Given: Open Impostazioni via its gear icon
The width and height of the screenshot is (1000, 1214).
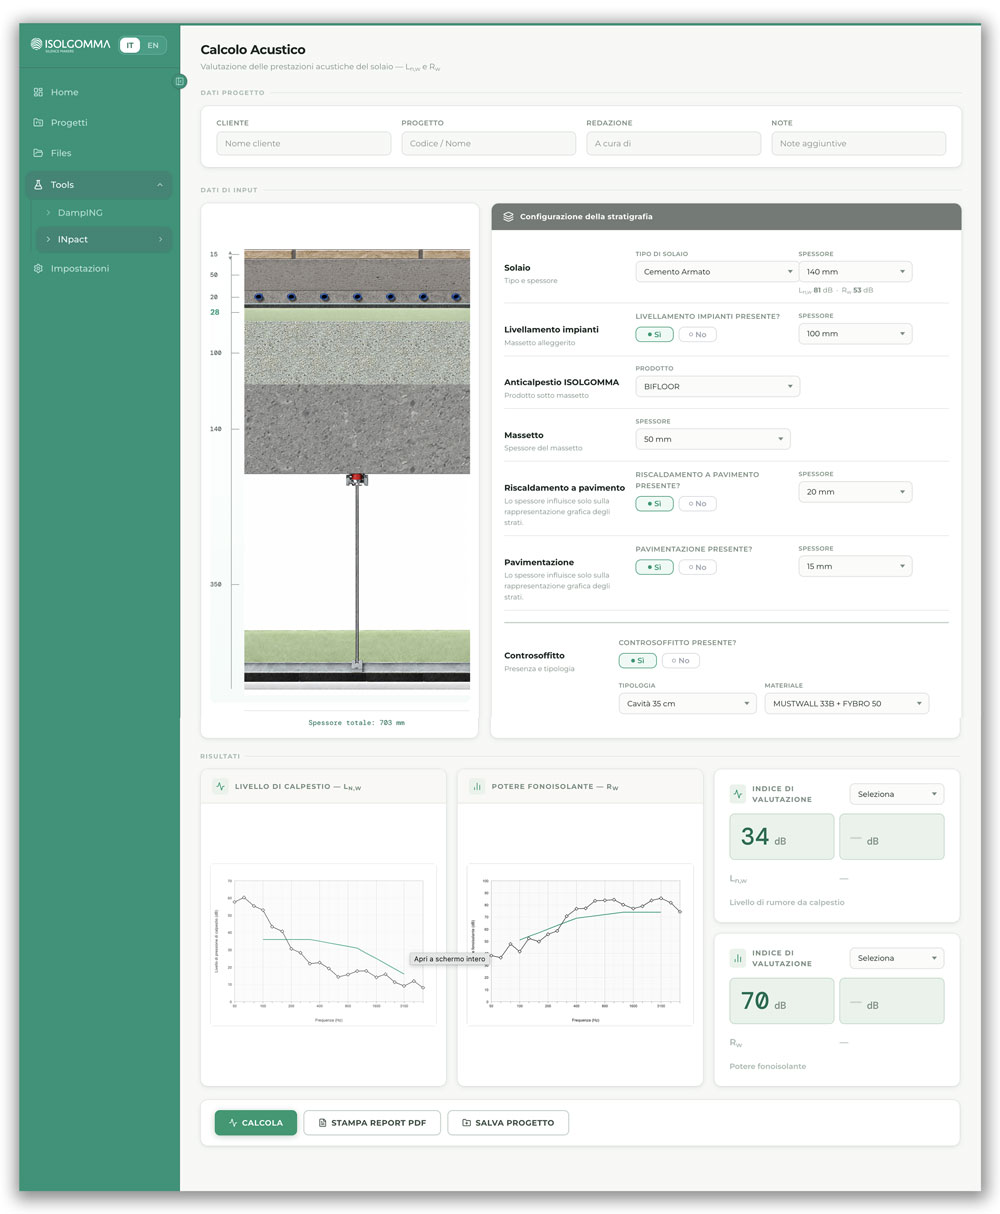Looking at the screenshot, I should click(x=38, y=268).
